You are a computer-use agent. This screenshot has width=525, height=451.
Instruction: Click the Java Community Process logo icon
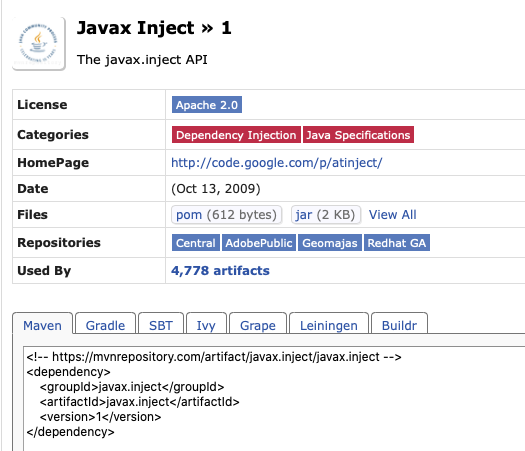tap(39, 44)
